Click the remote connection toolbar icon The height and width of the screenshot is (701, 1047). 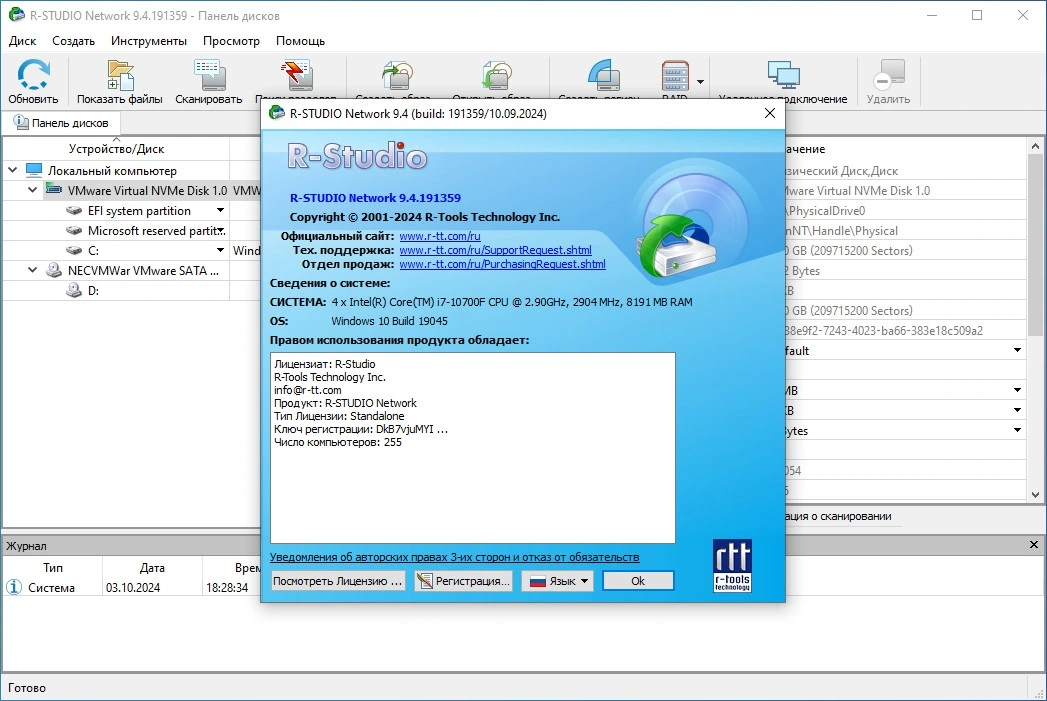pos(783,75)
